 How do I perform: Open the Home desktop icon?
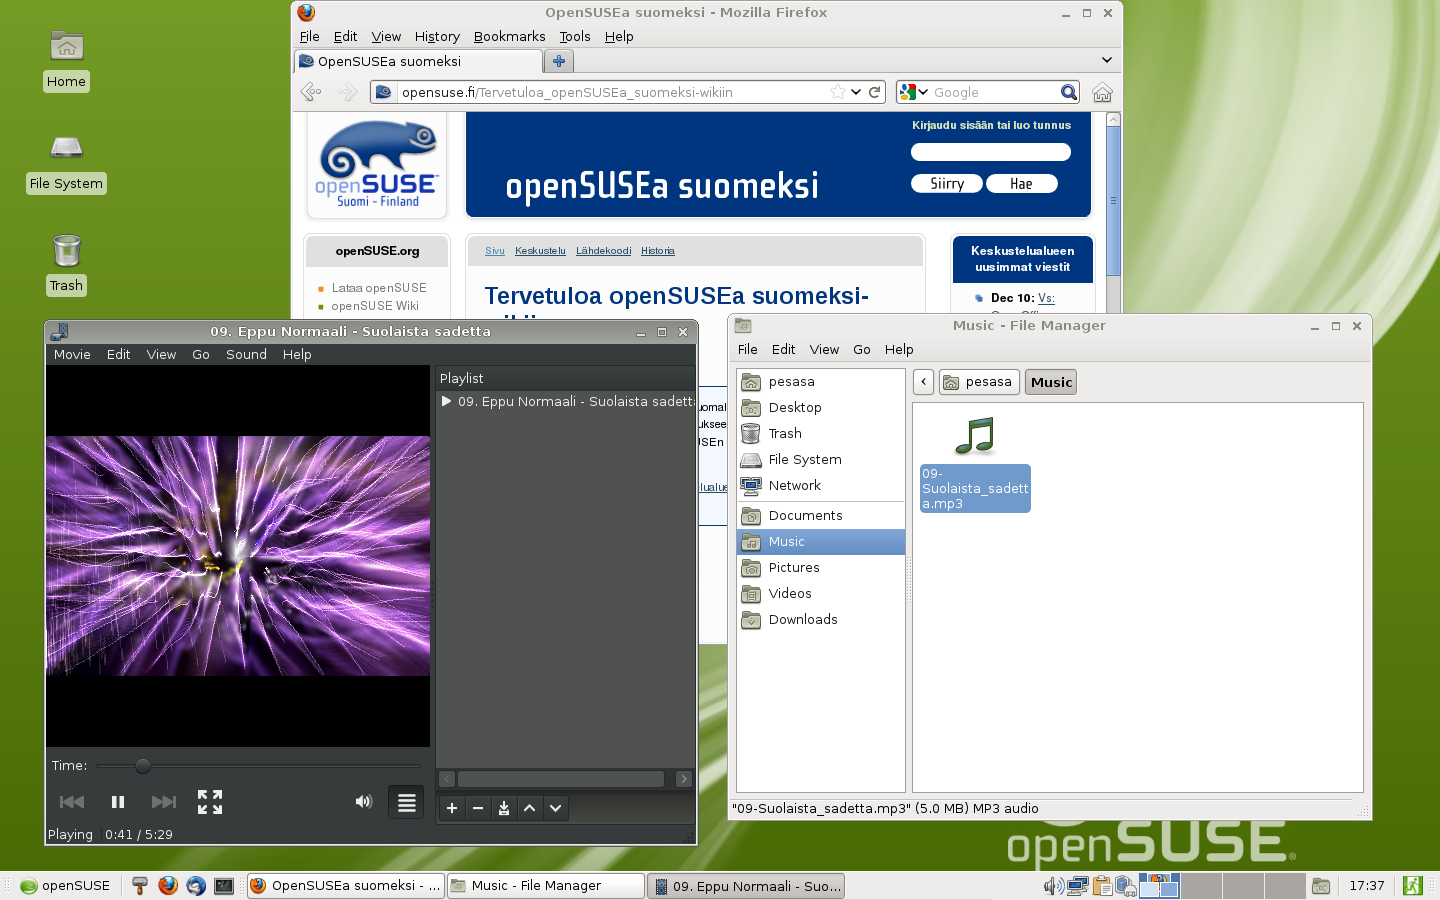pos(66,60)
